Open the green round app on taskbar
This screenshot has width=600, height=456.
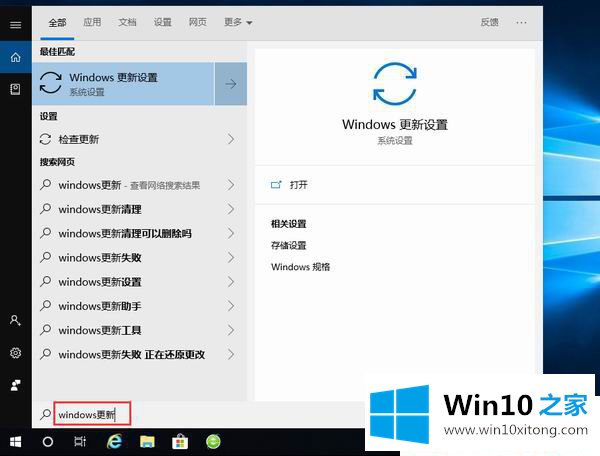tap(213, 442)
